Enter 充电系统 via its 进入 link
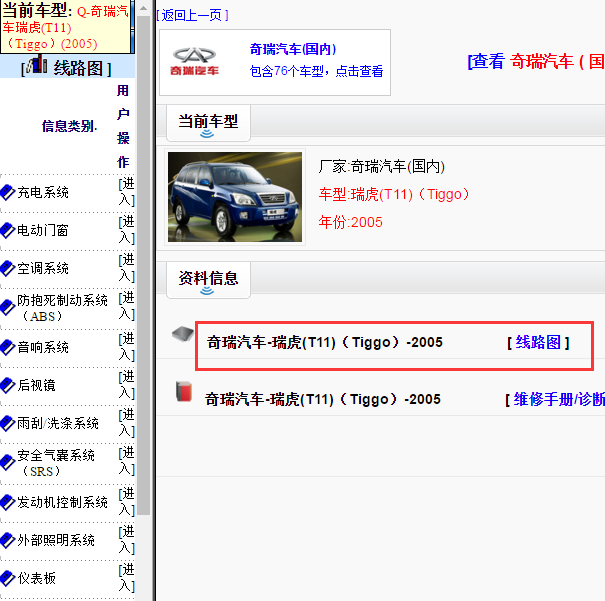 pos(127,192)
